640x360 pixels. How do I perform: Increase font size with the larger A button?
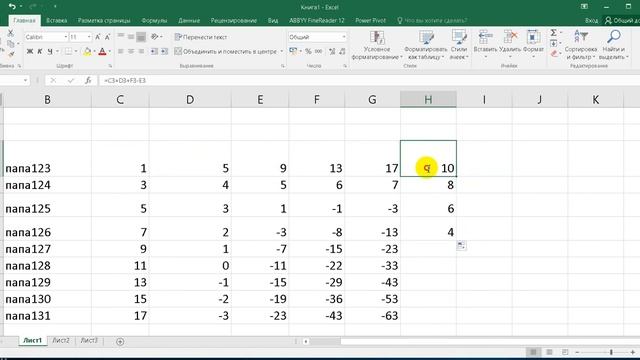98,37
